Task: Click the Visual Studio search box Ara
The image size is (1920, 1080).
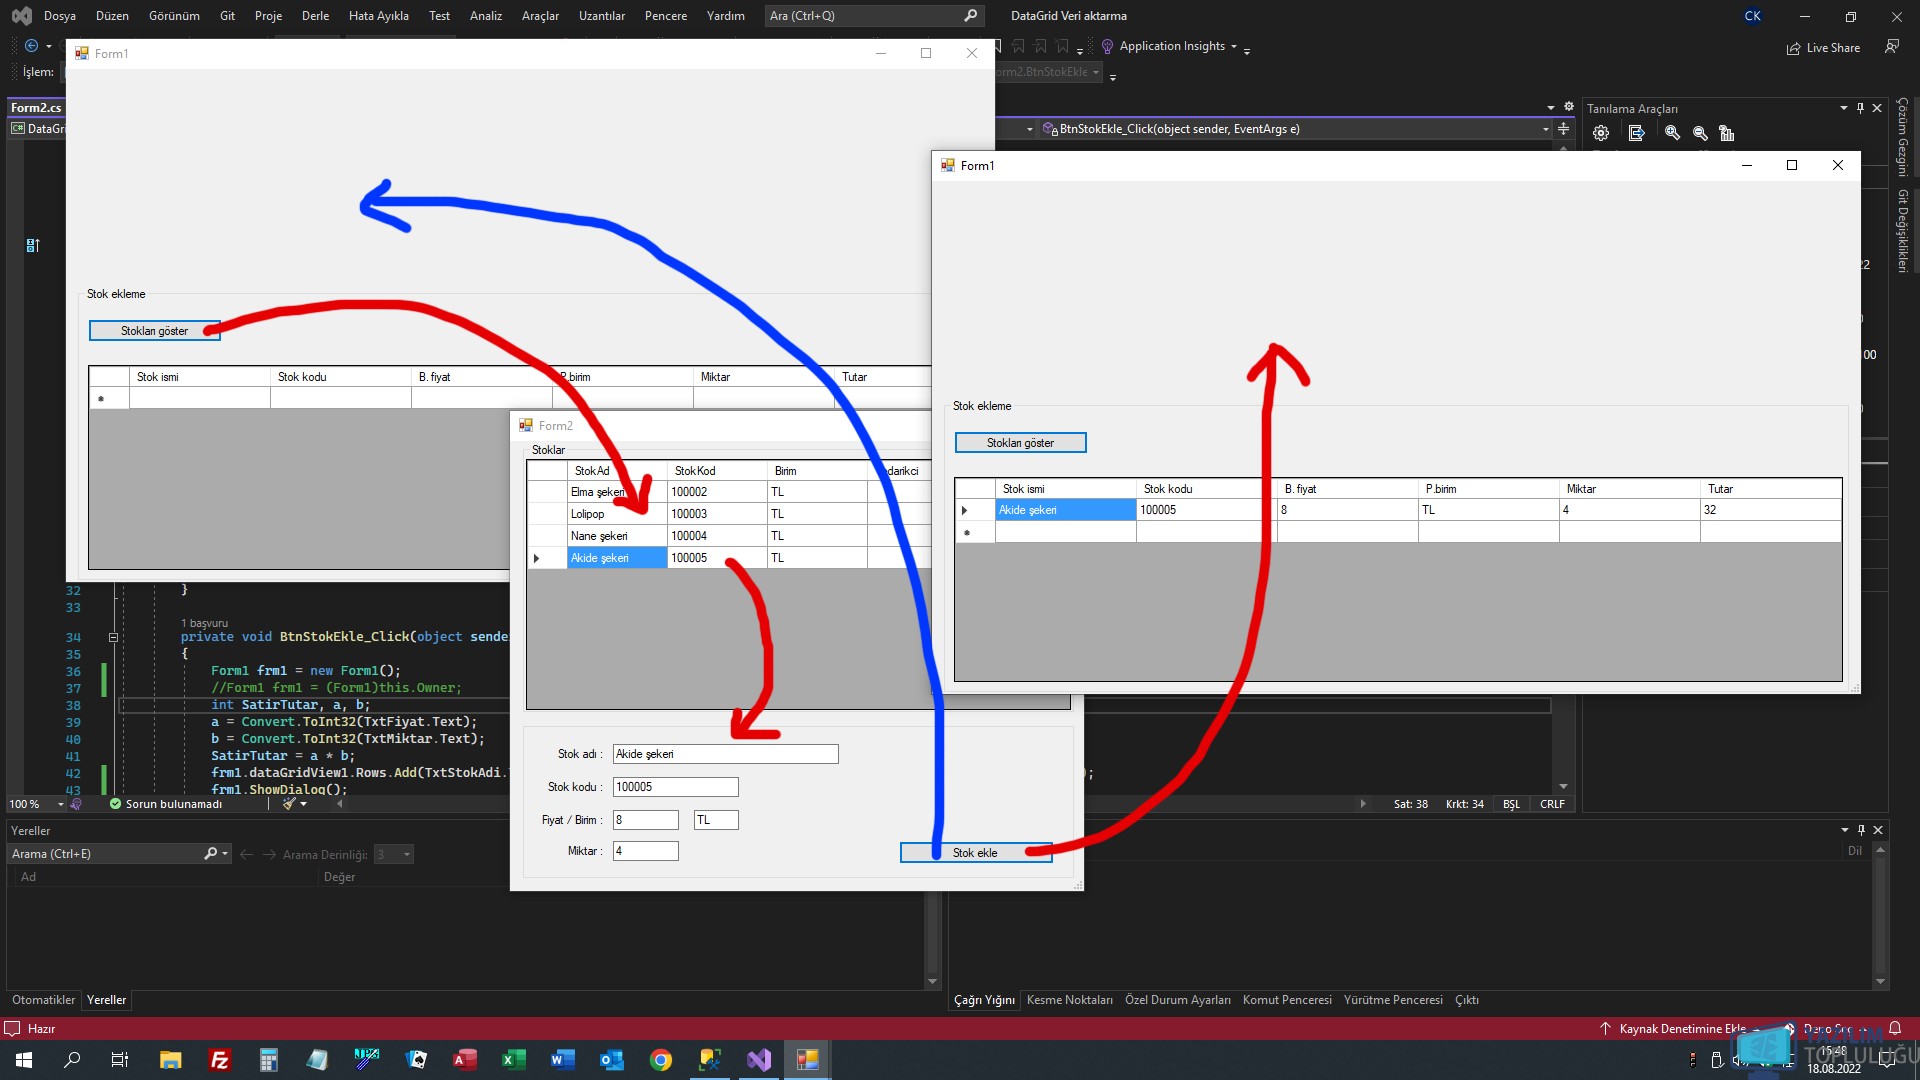Action: 873,16
